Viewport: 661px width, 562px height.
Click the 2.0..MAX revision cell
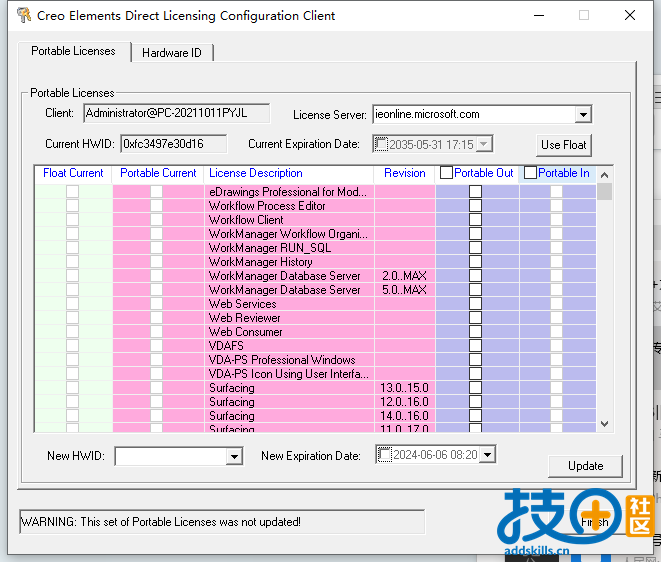405,276
